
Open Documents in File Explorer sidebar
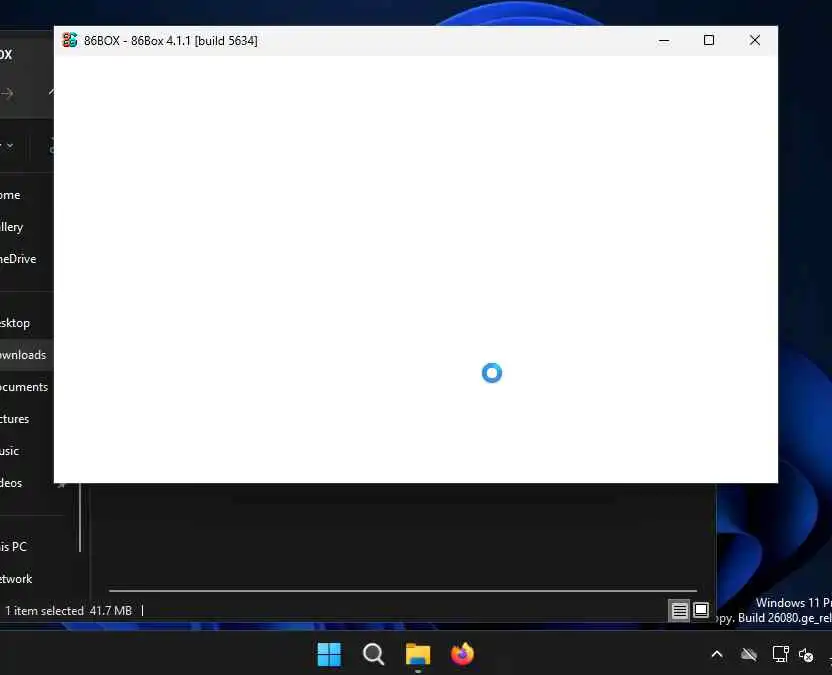(24, 387)
